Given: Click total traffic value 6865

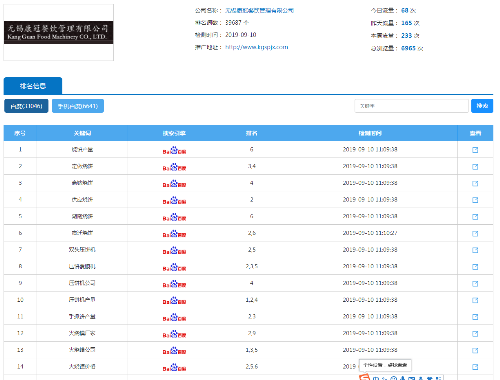Looking at the screenshot, I should click(x=408, y=48).
